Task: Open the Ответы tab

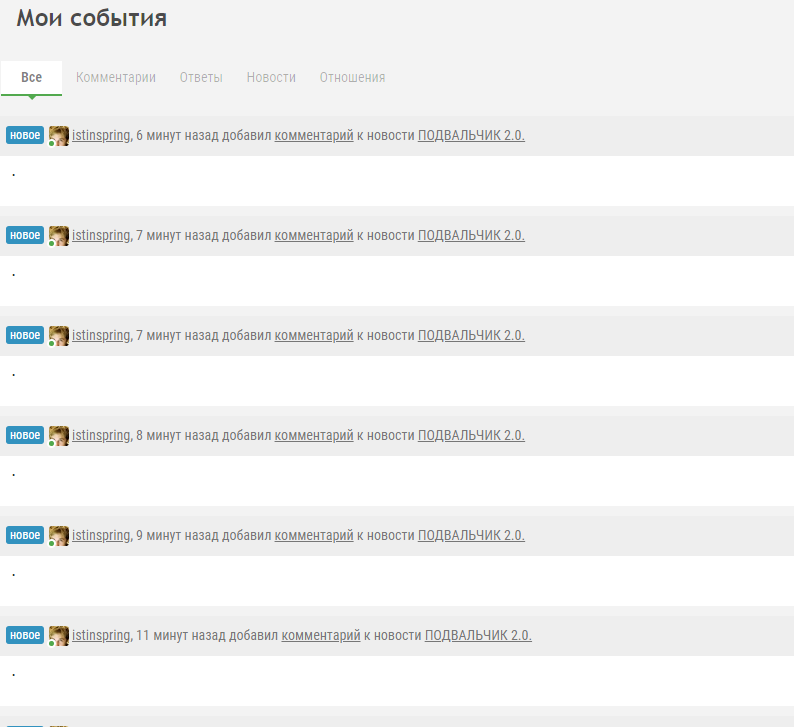Action: 201,77
